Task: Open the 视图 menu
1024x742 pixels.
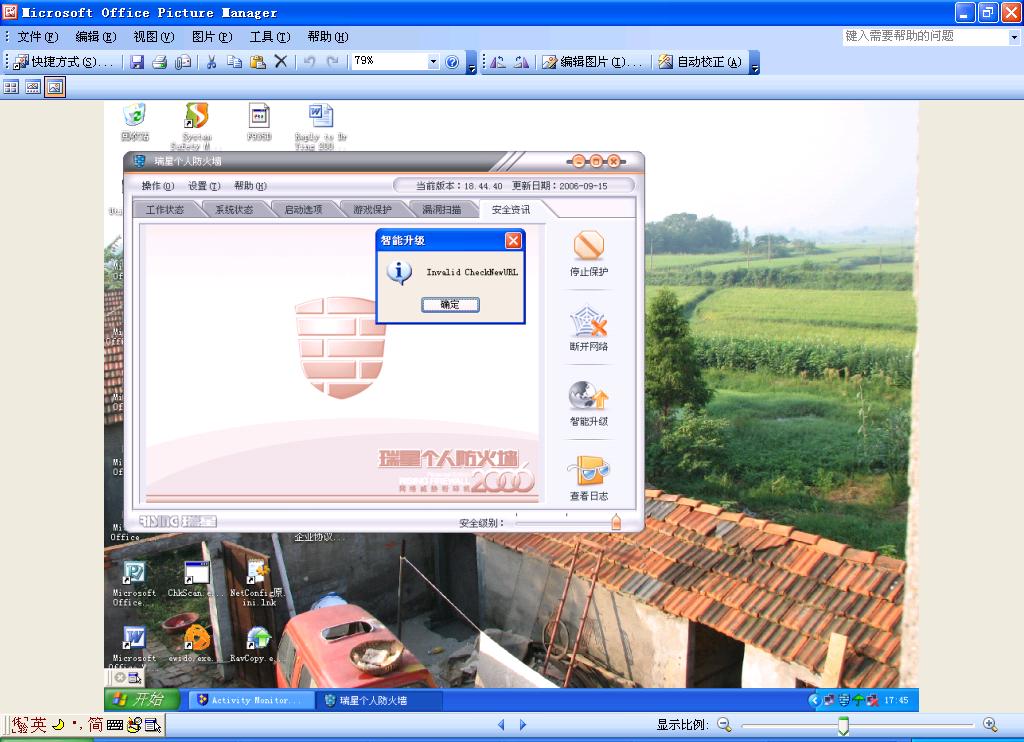Action: 153,37
